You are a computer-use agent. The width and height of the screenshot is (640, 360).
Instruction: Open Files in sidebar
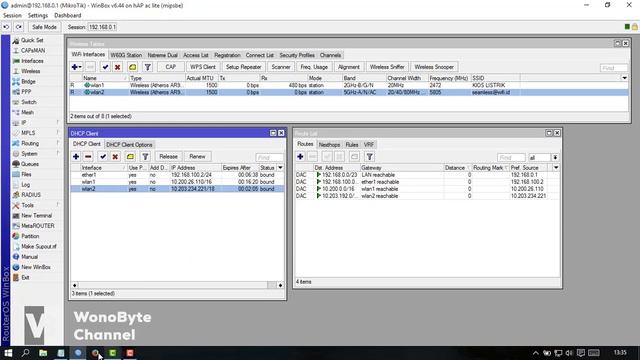pyautogui.click(x=26, y=174)
